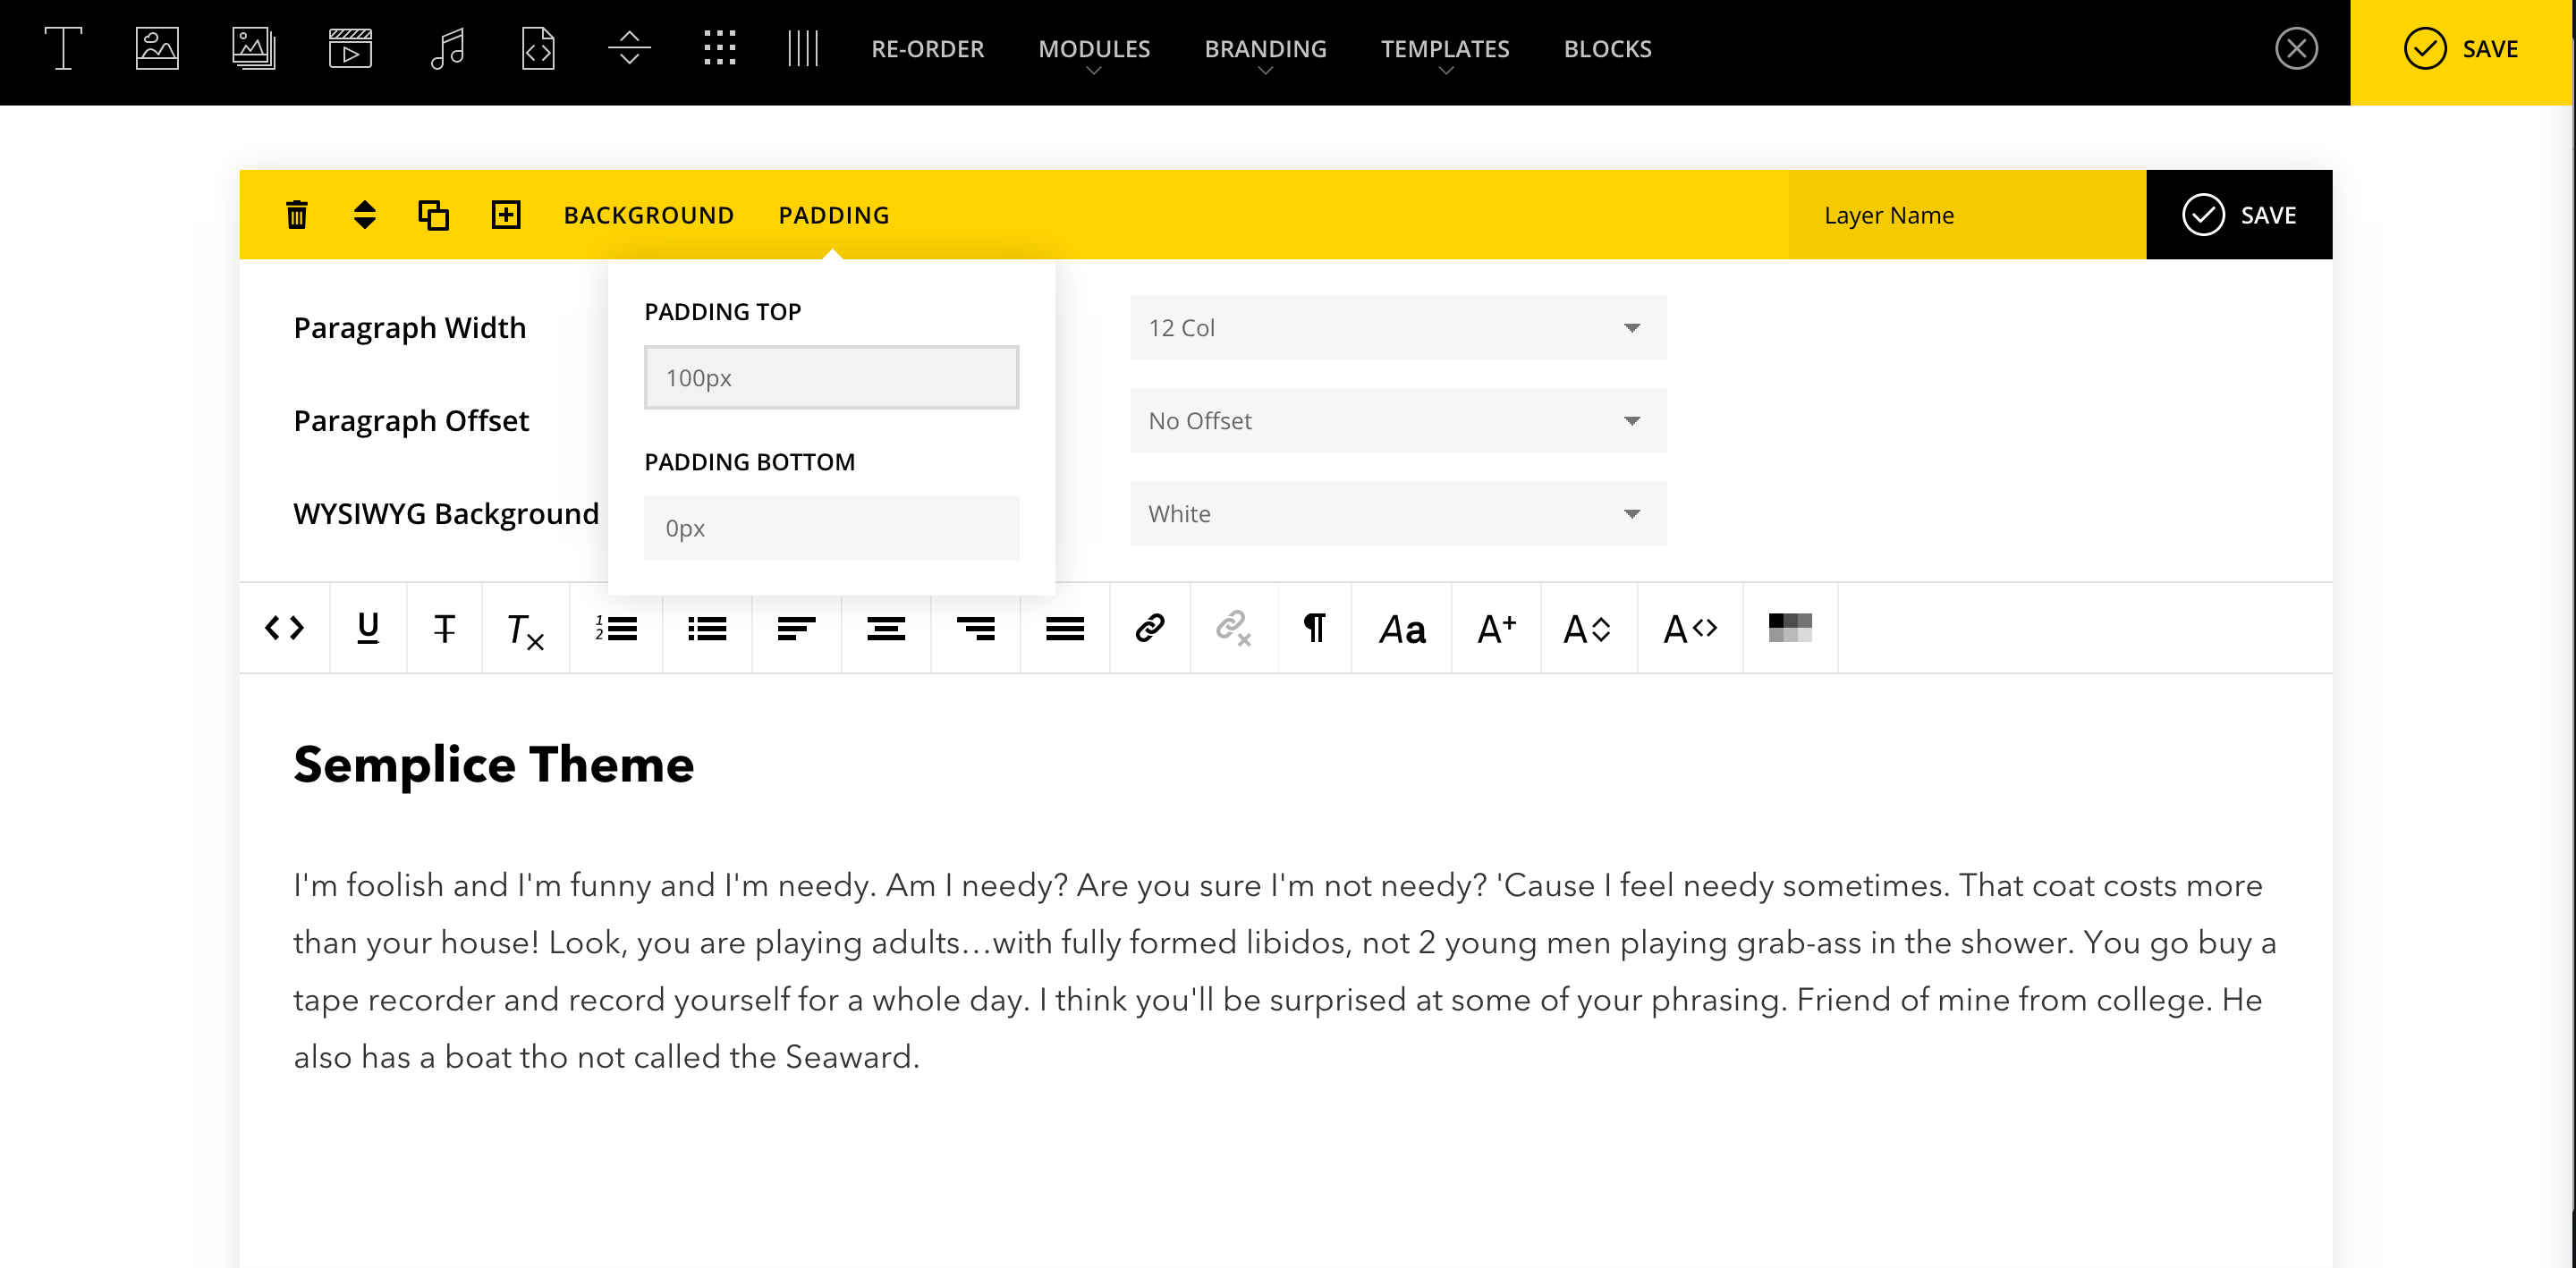Open letter spacing option
Viewport: 2576px width, 1268px height.
coord(1690,628)
